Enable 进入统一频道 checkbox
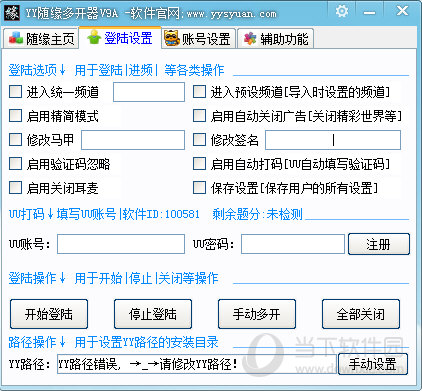Viewport: 422px width, 391px height. pos(15,91)
